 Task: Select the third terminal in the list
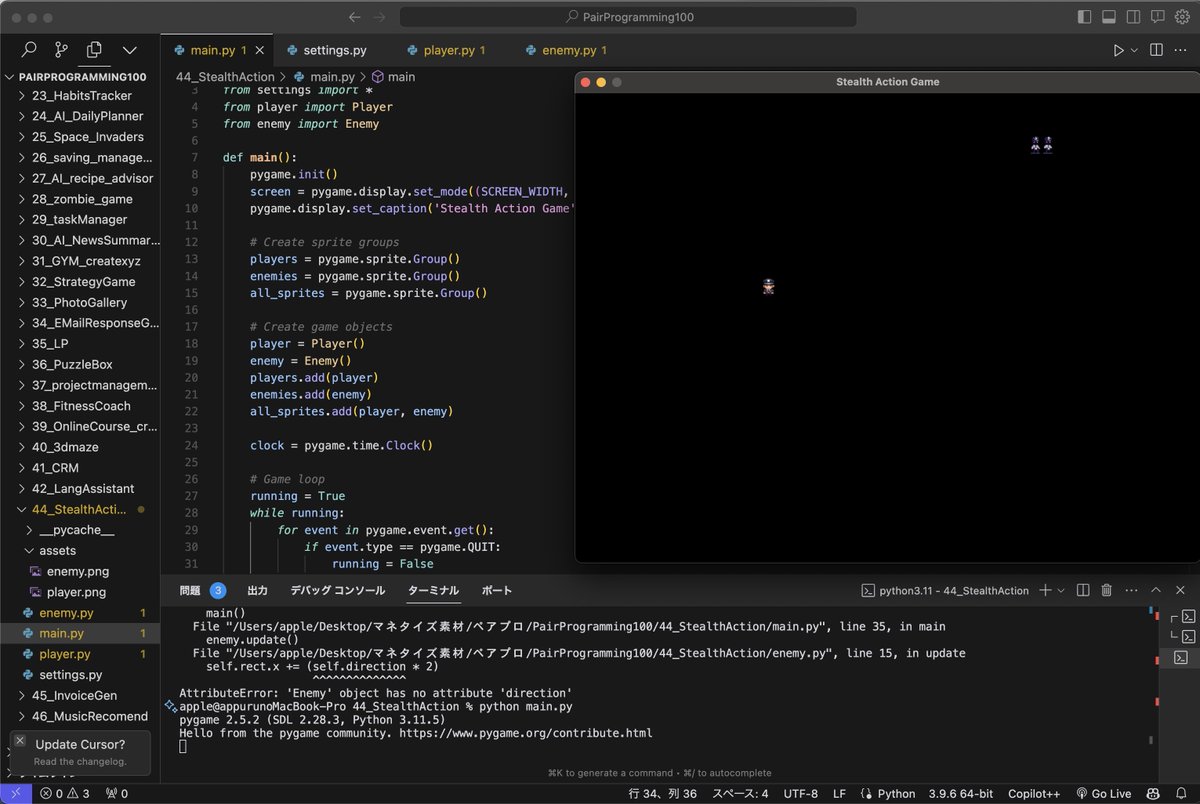coord(1181,658)
